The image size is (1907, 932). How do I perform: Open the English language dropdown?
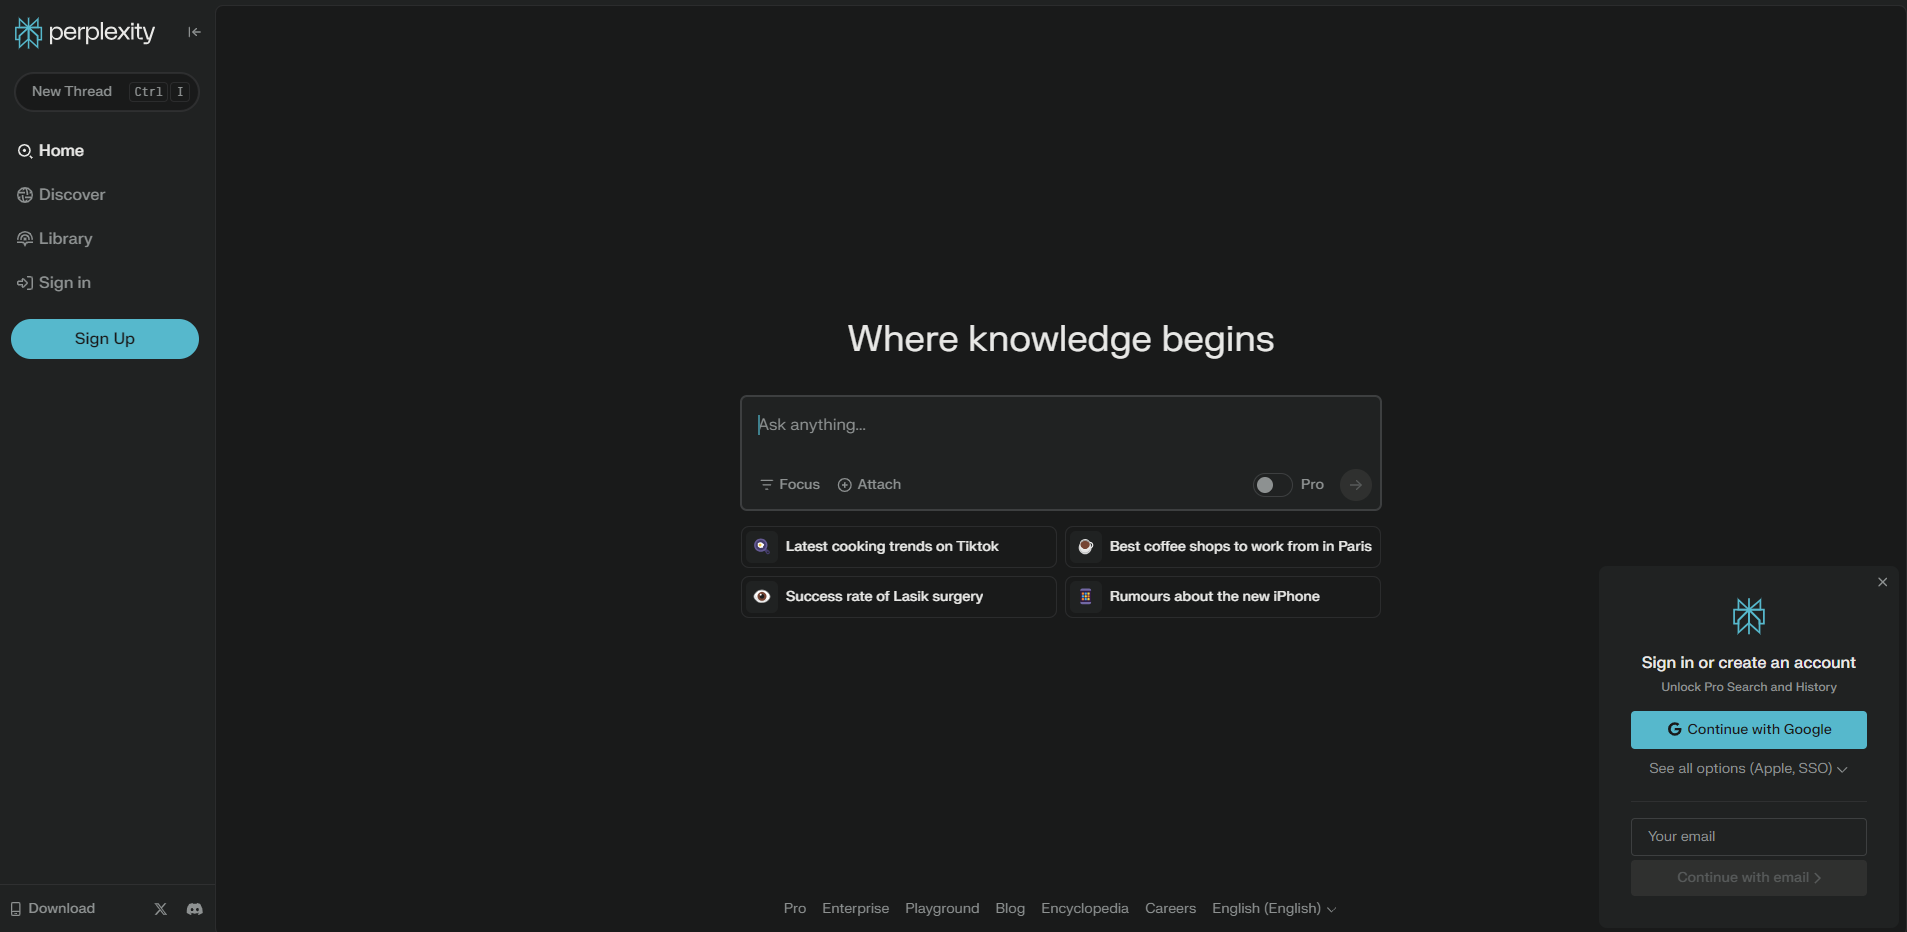pyautogui.click(x=1274, y=908)
